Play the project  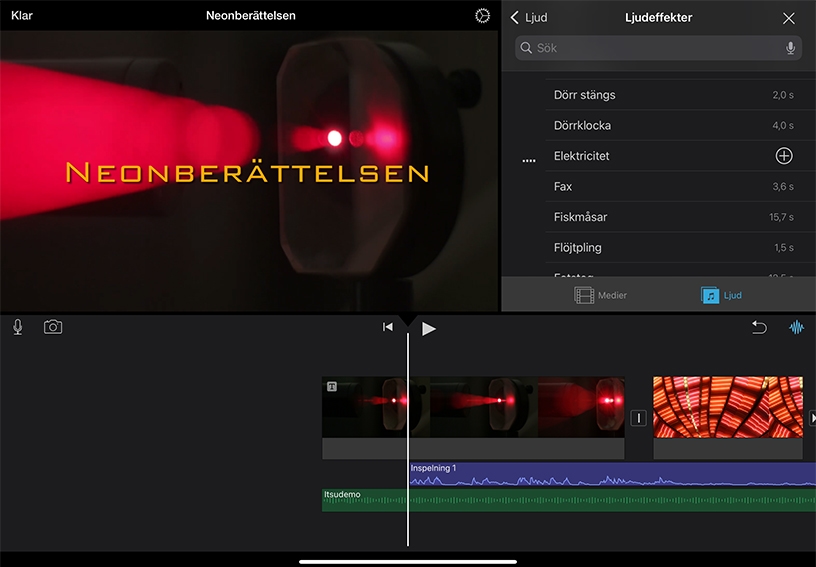(x=428, y=328)
